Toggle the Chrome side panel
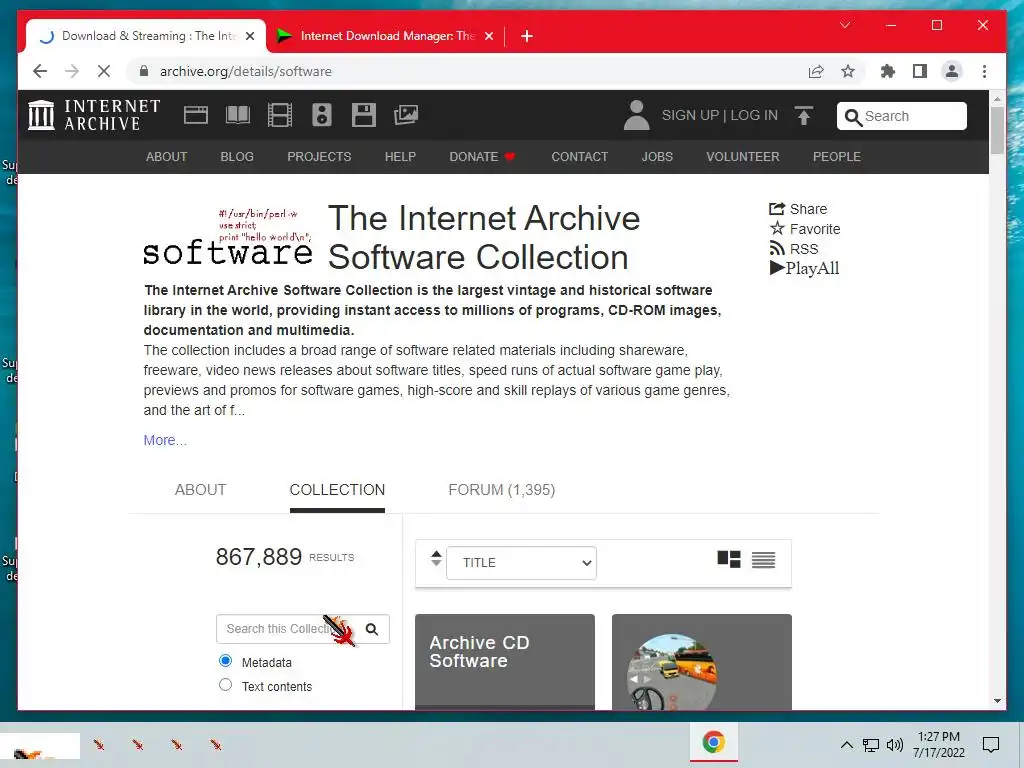The height and width of the screenshot is (768, 1024). coord(920,71)
